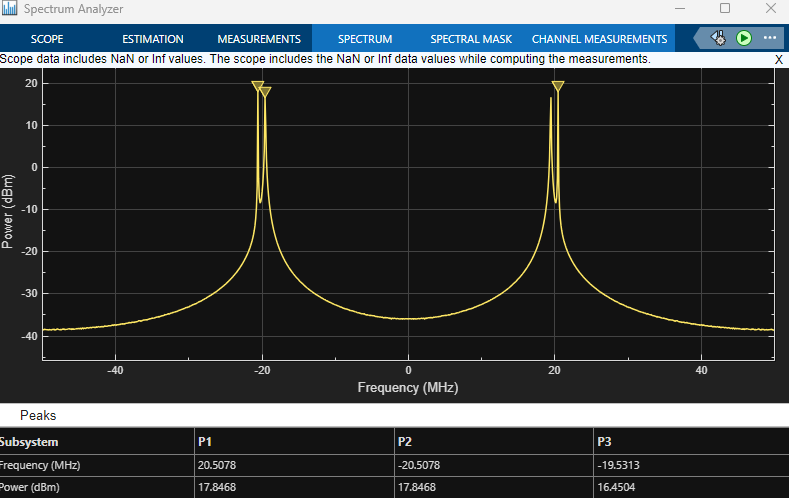Select the Measurements tab
Screen dimensions: 789x498
pyautogui.click(x=259, y=39)
